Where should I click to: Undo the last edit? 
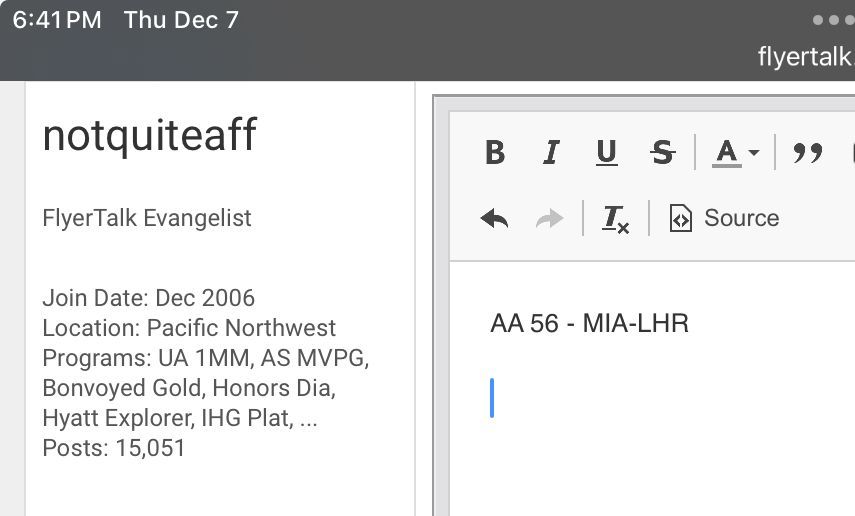(x=494, y=219)
